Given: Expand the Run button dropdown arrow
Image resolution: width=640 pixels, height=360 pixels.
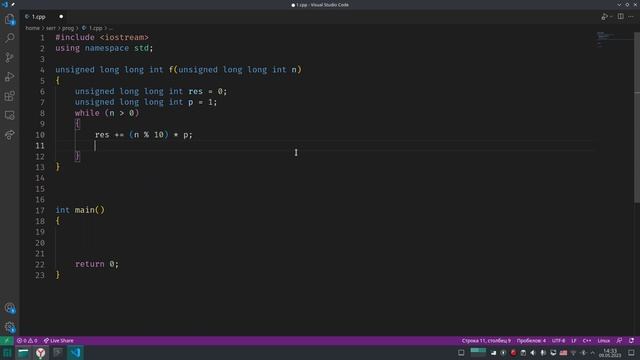Looking at the screenshot, I should pos(611,17).
